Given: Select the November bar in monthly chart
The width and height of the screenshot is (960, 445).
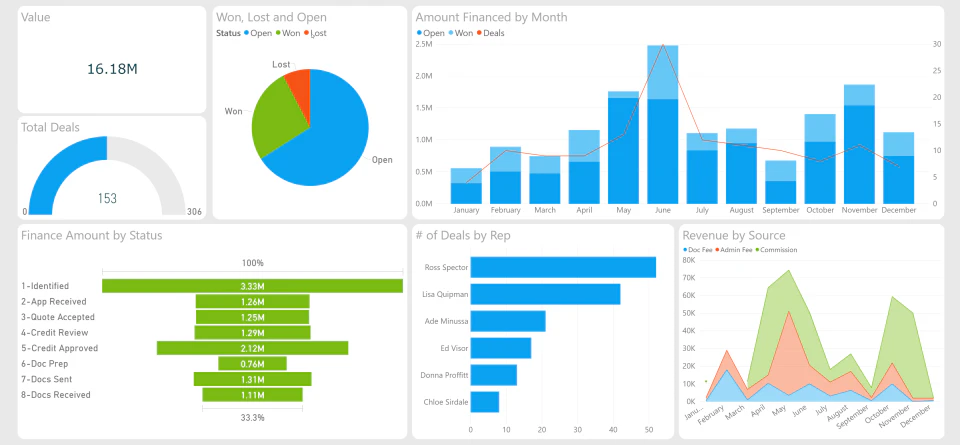Looking at the screenshot, I should click(x=859, y=144).
